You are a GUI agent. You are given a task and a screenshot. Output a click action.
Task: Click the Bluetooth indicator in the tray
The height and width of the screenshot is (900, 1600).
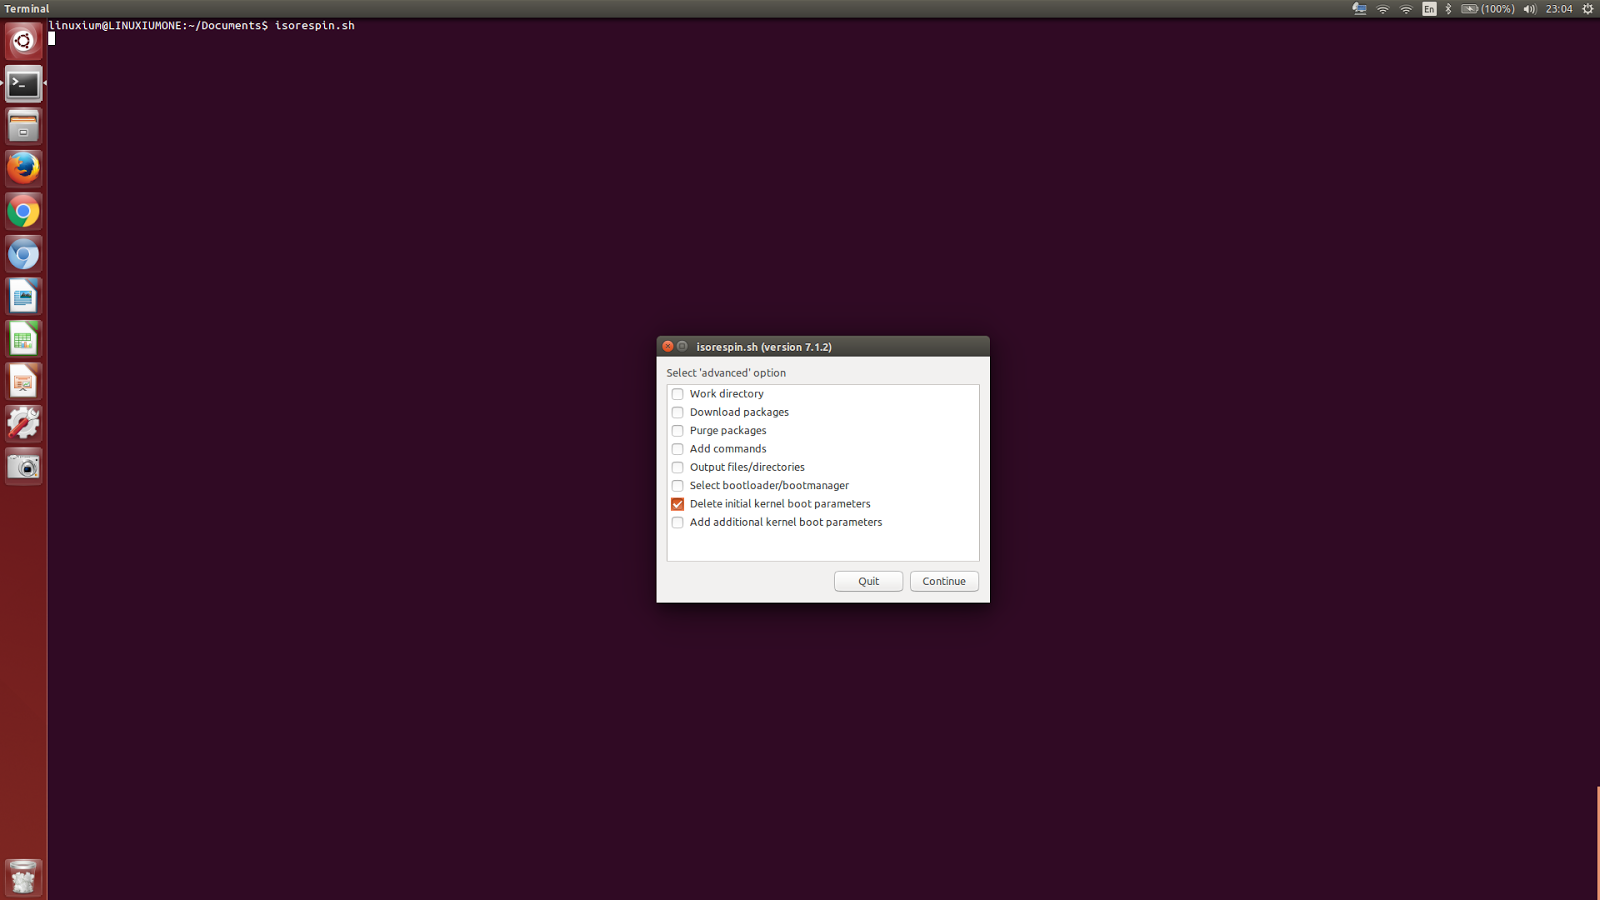click(1449, 8)
